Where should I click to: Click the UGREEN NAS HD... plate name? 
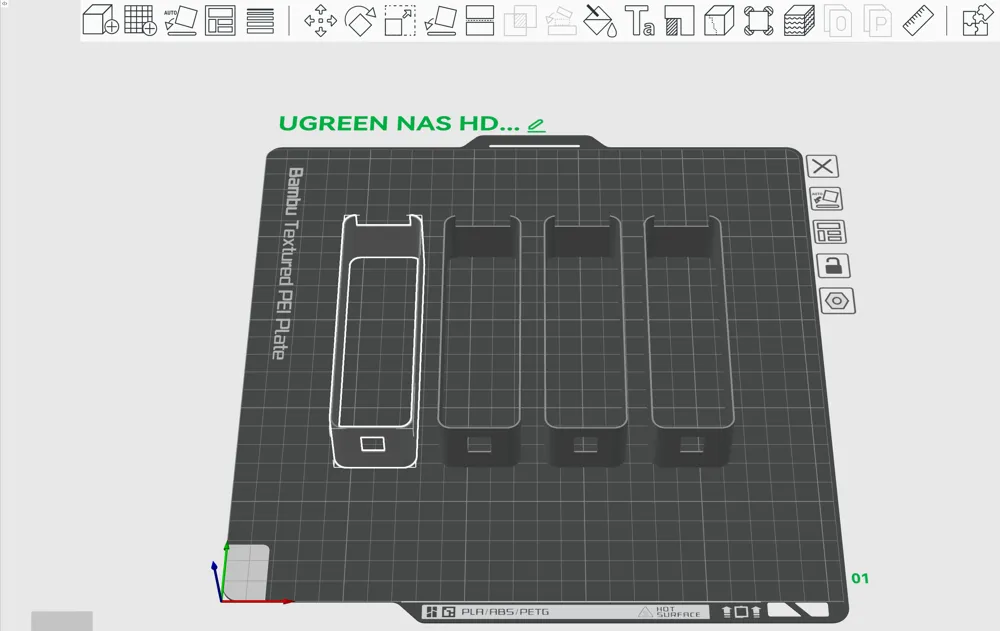(399, 124)
